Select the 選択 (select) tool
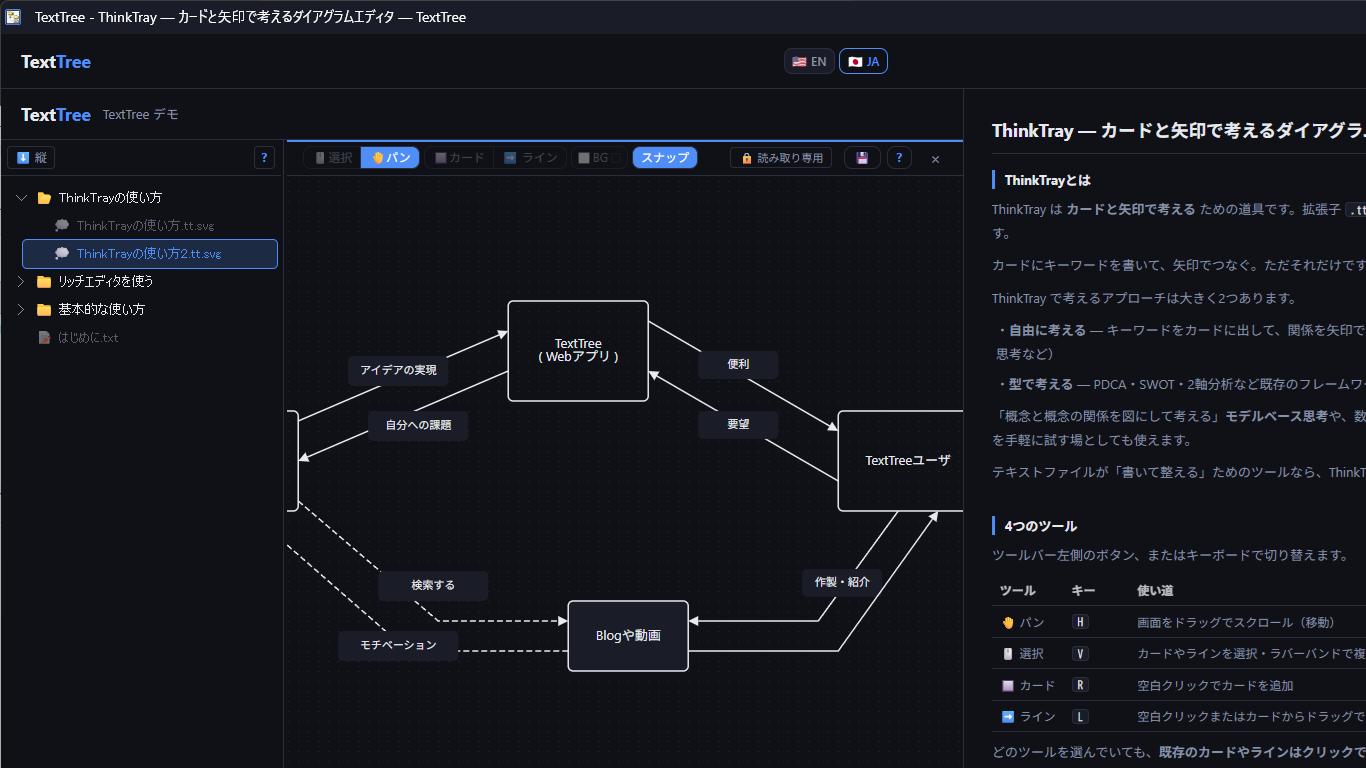This screenshot has height=768, width=1366. (333, 158)
